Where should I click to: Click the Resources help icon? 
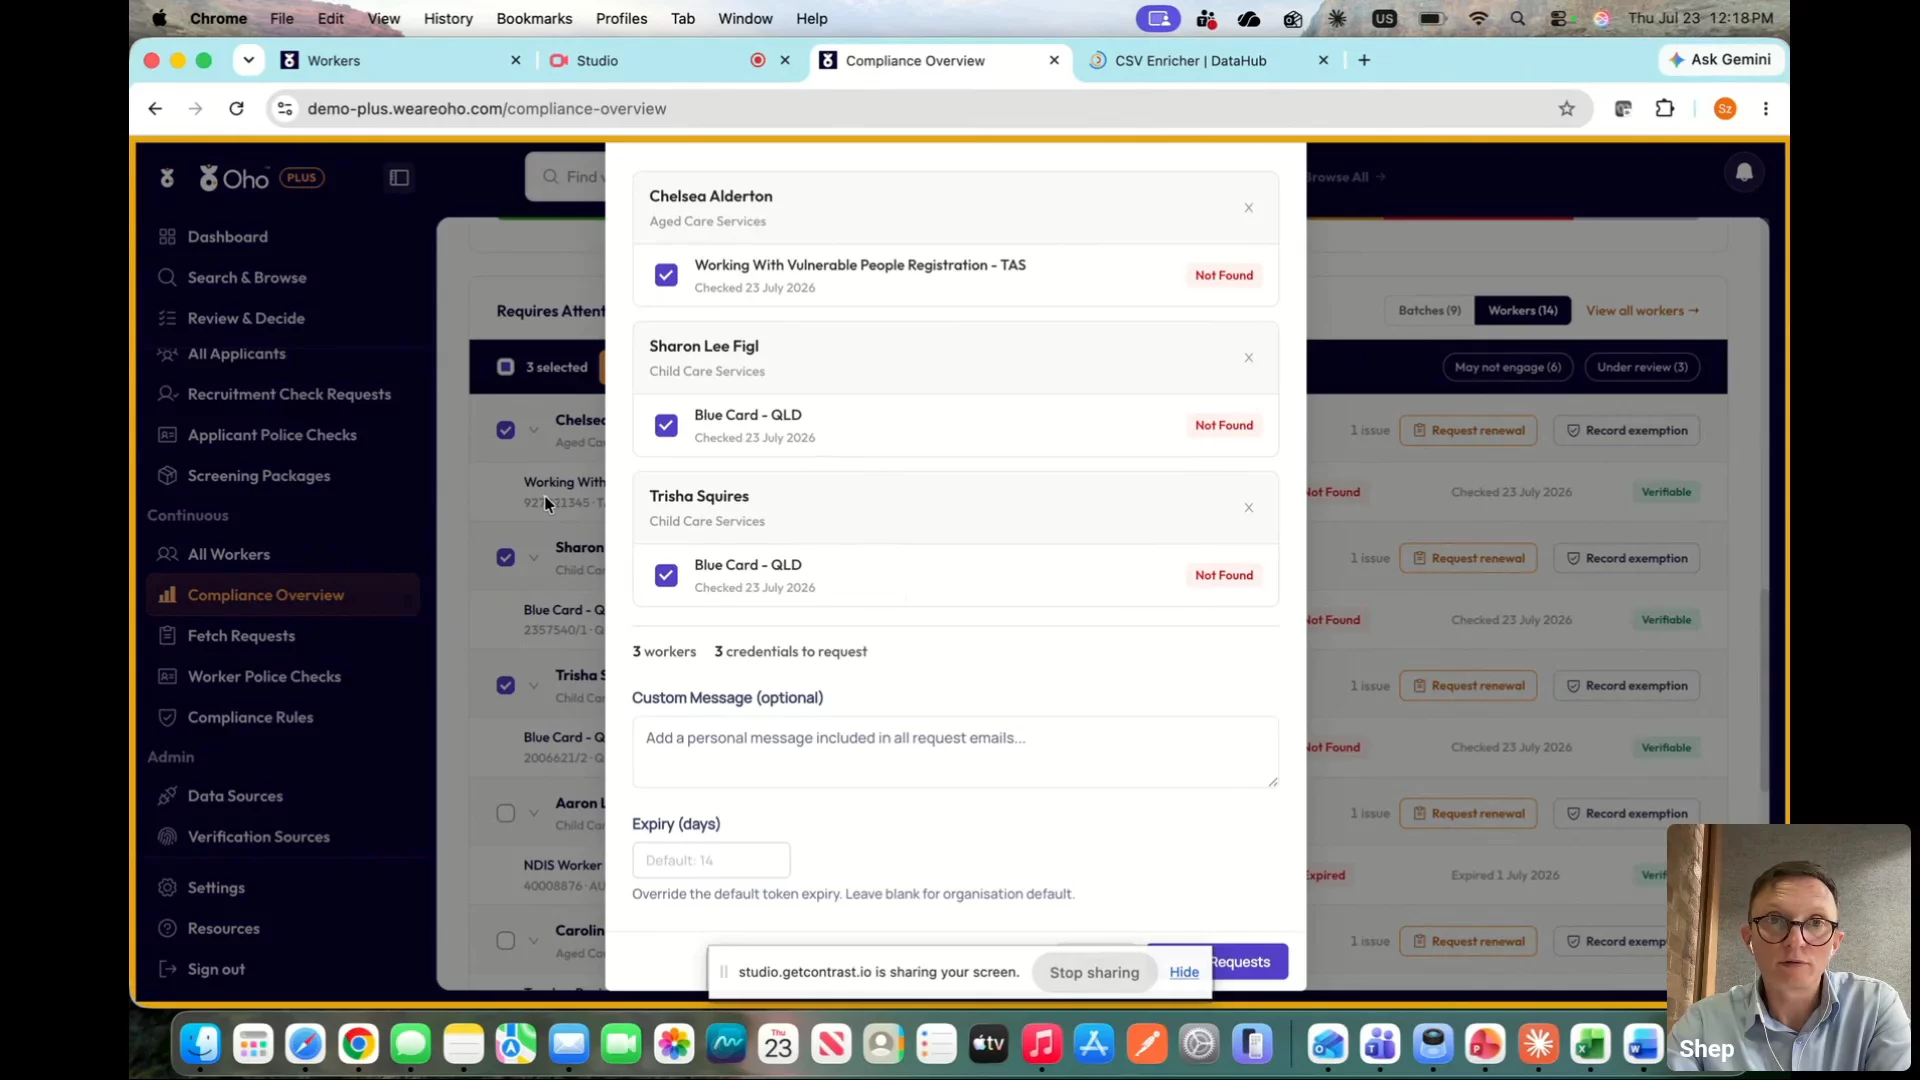coord(167,928)
